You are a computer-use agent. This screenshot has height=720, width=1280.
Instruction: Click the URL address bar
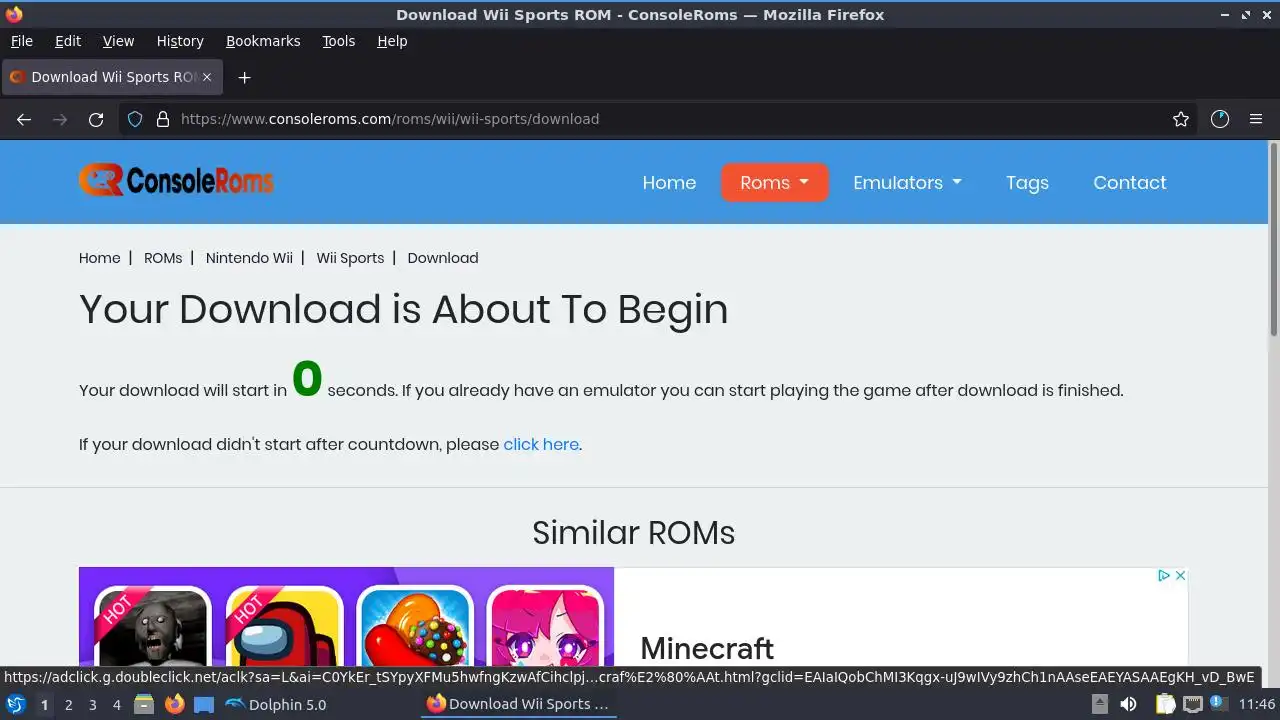(x=660, y=119)
